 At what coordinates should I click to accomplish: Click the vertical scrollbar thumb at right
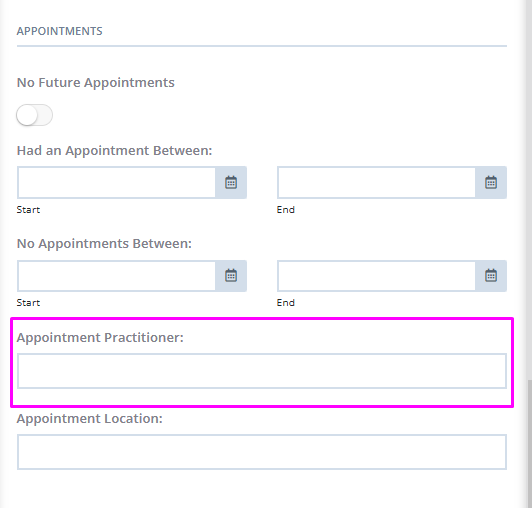coord(529,444)
